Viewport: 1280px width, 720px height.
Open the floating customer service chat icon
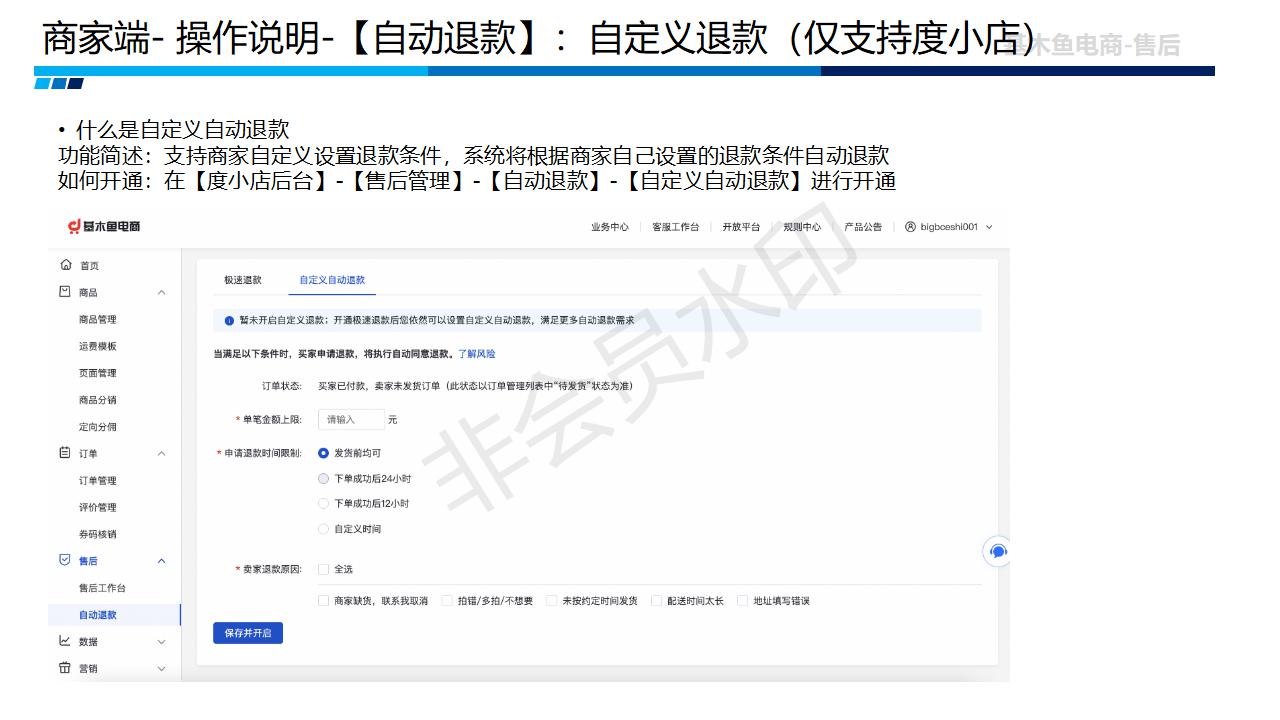tap(997, 551)
